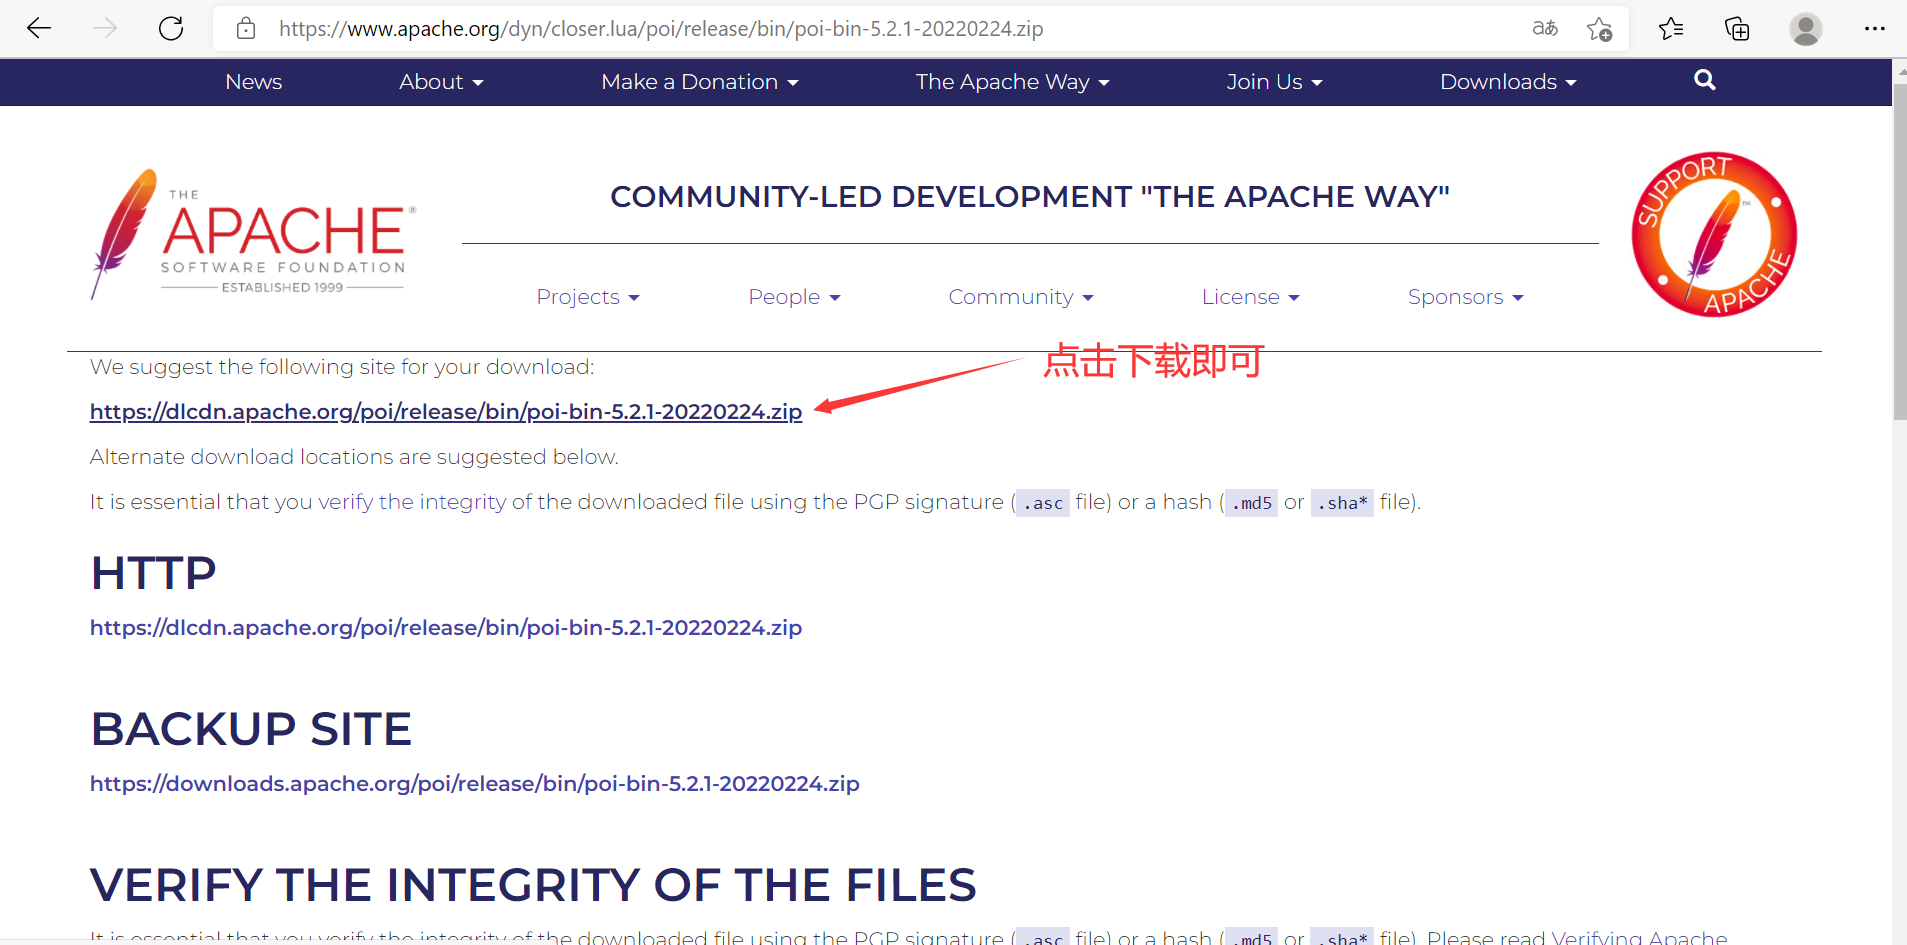Add this page to favorites
The image size is (1907, 945).
pyautogui.click(x=1599, y=29)
